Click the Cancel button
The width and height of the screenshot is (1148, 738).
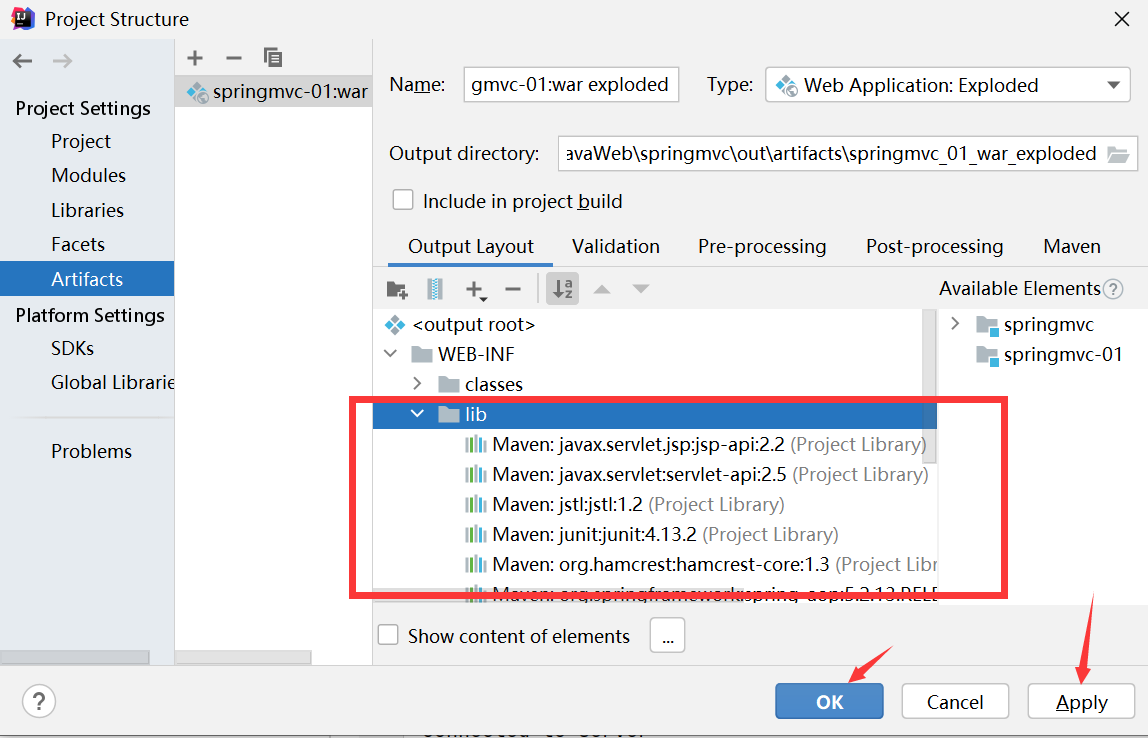[x=955, y=701]
